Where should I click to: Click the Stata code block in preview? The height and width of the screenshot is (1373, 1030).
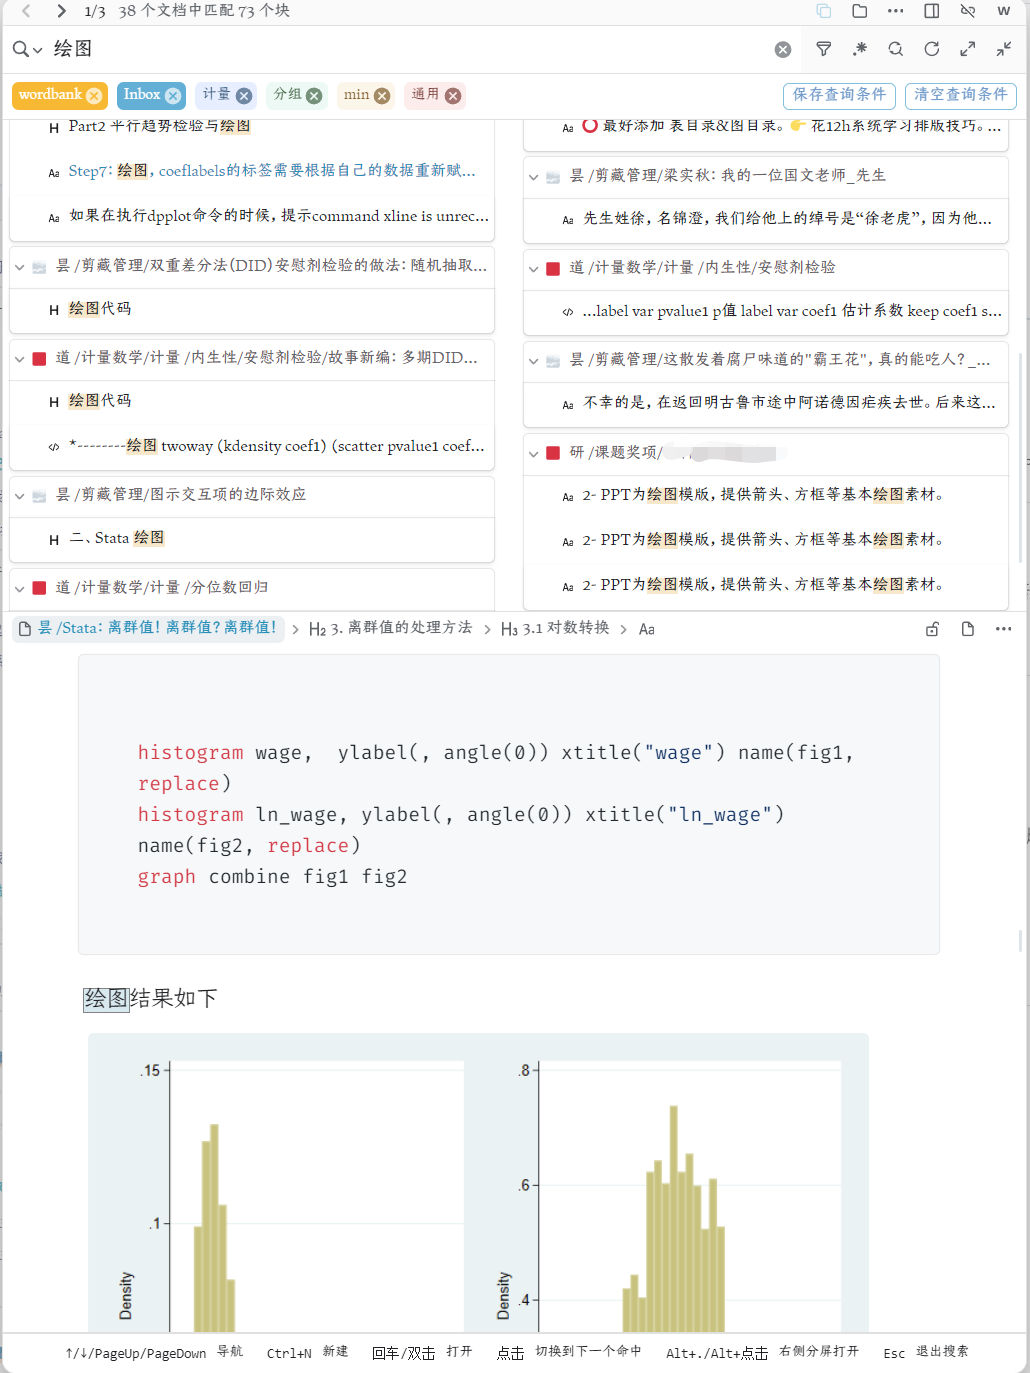point(509,805)
